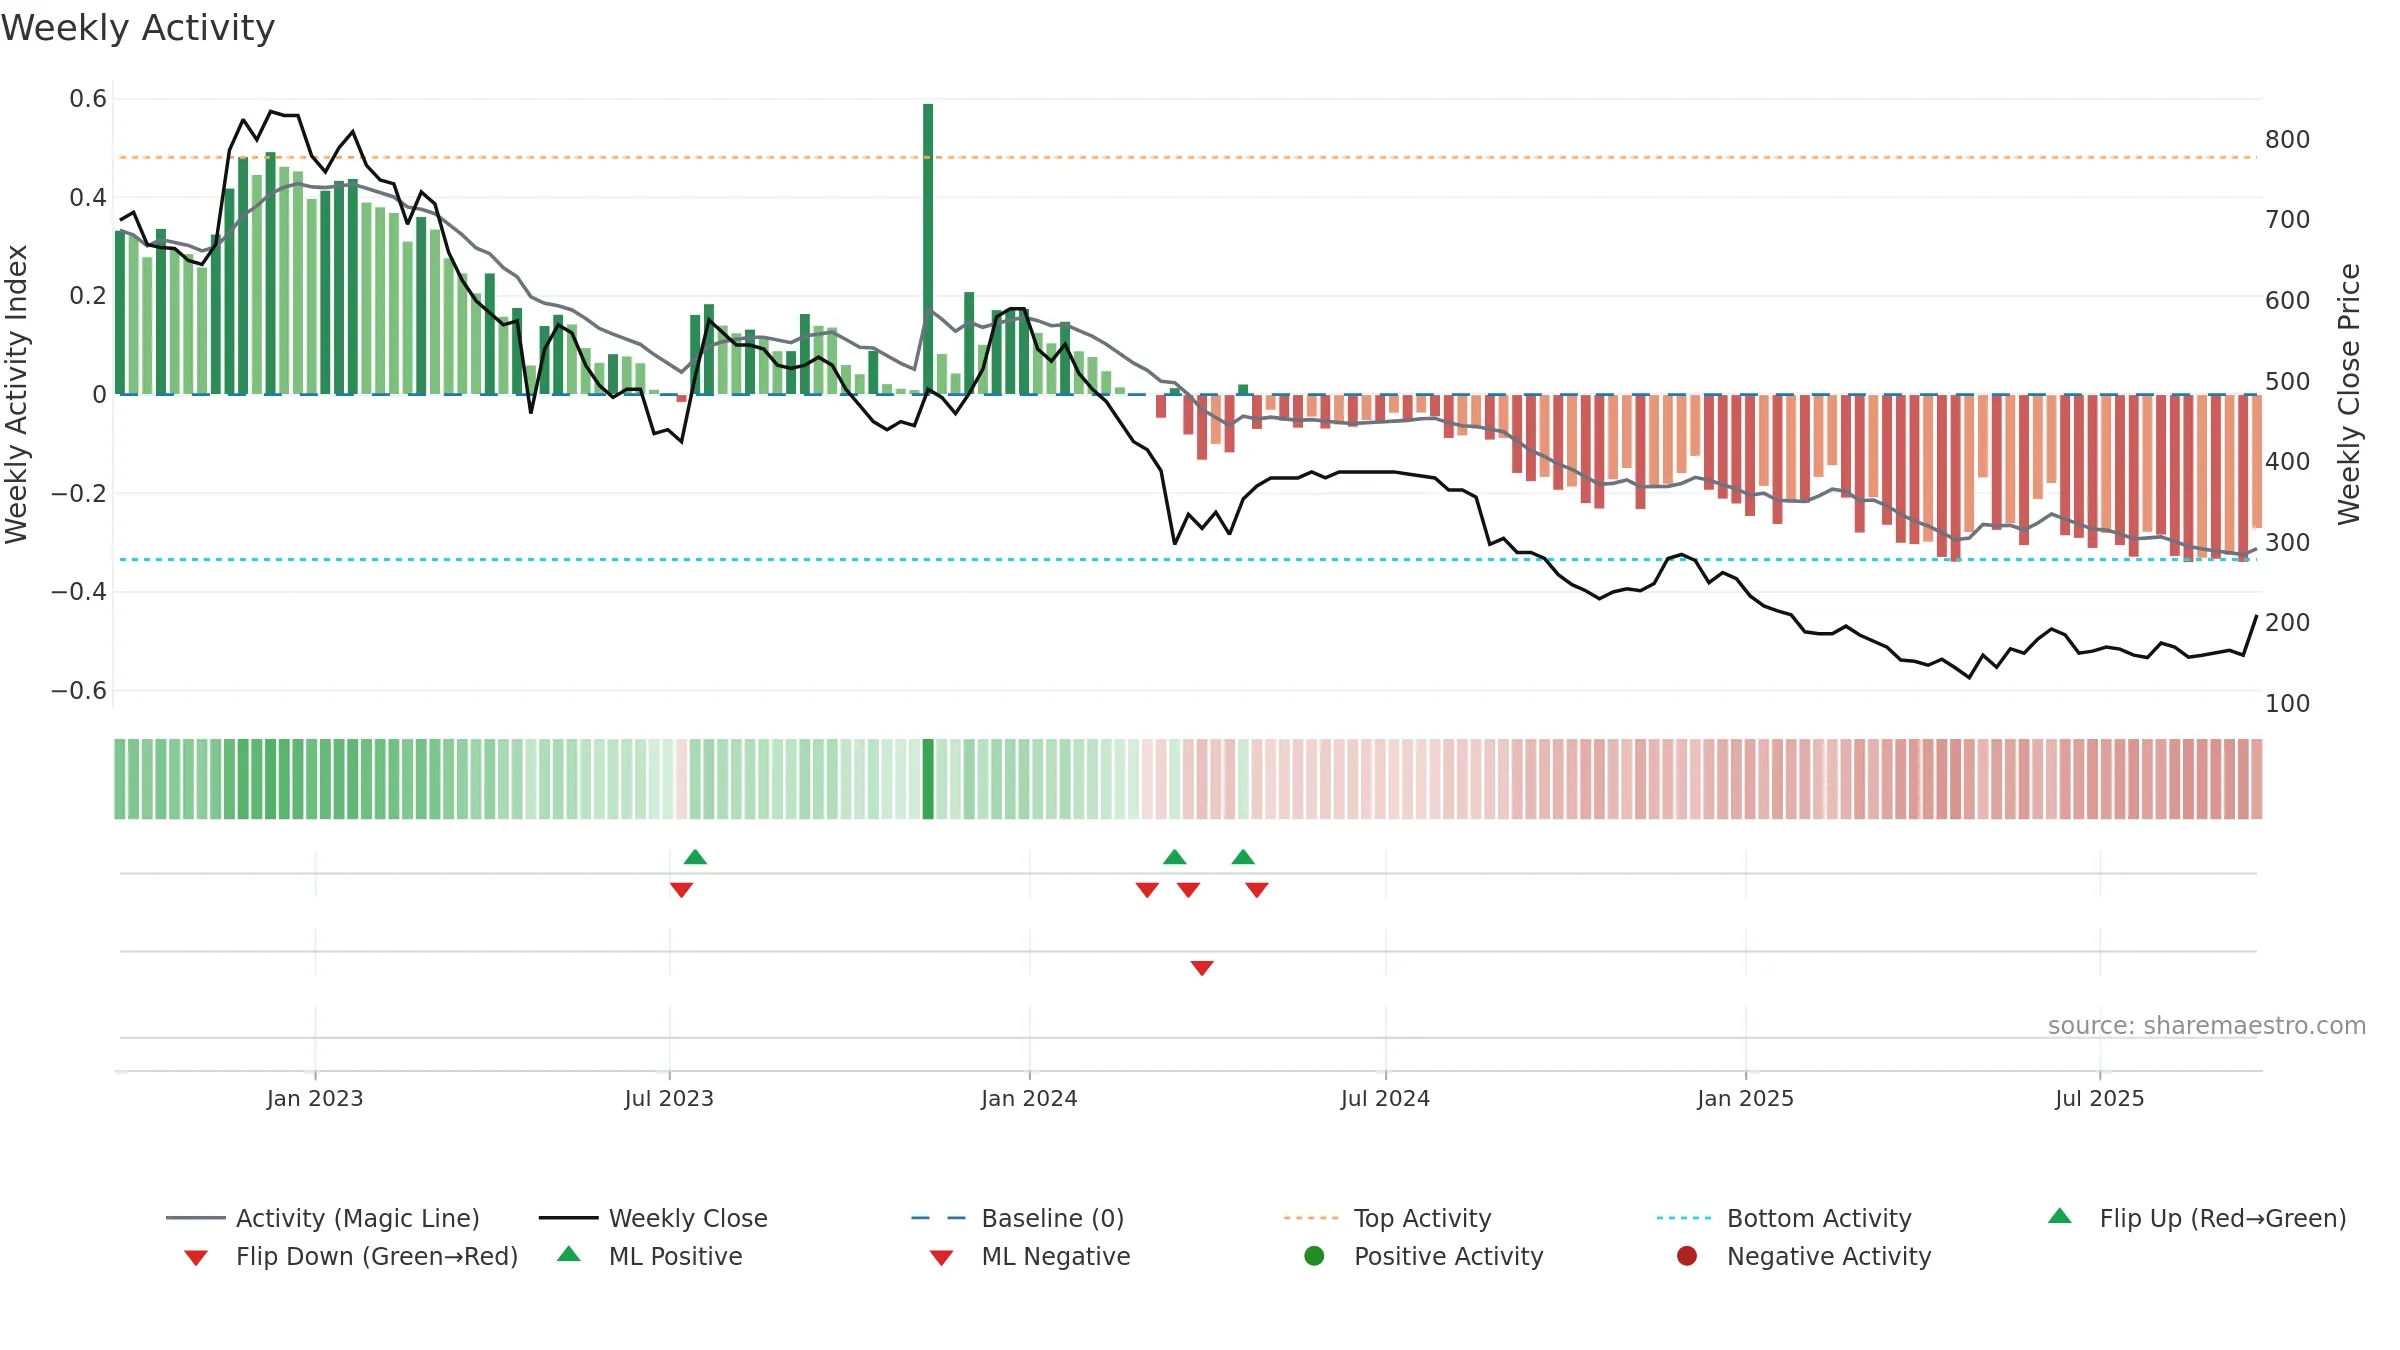Click the Jul 2024 axis label
The width and height of the screenshot is (2400, 1350).
(x=1385, y=1099)
